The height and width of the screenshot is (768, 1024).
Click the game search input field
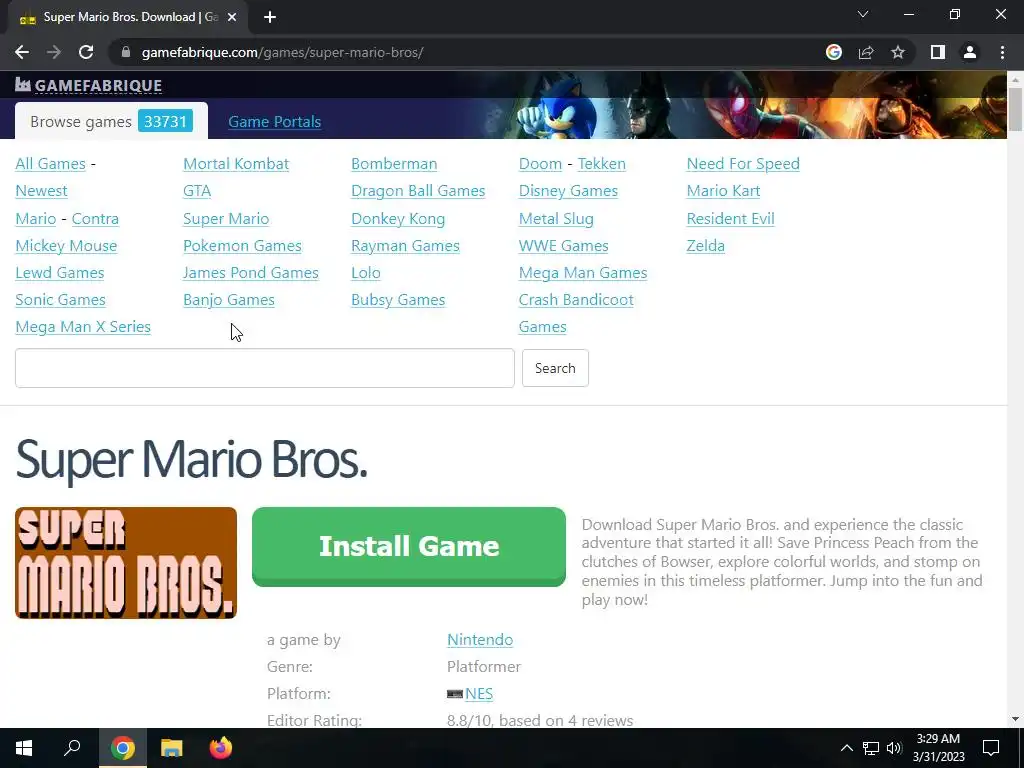pos(264,368)
